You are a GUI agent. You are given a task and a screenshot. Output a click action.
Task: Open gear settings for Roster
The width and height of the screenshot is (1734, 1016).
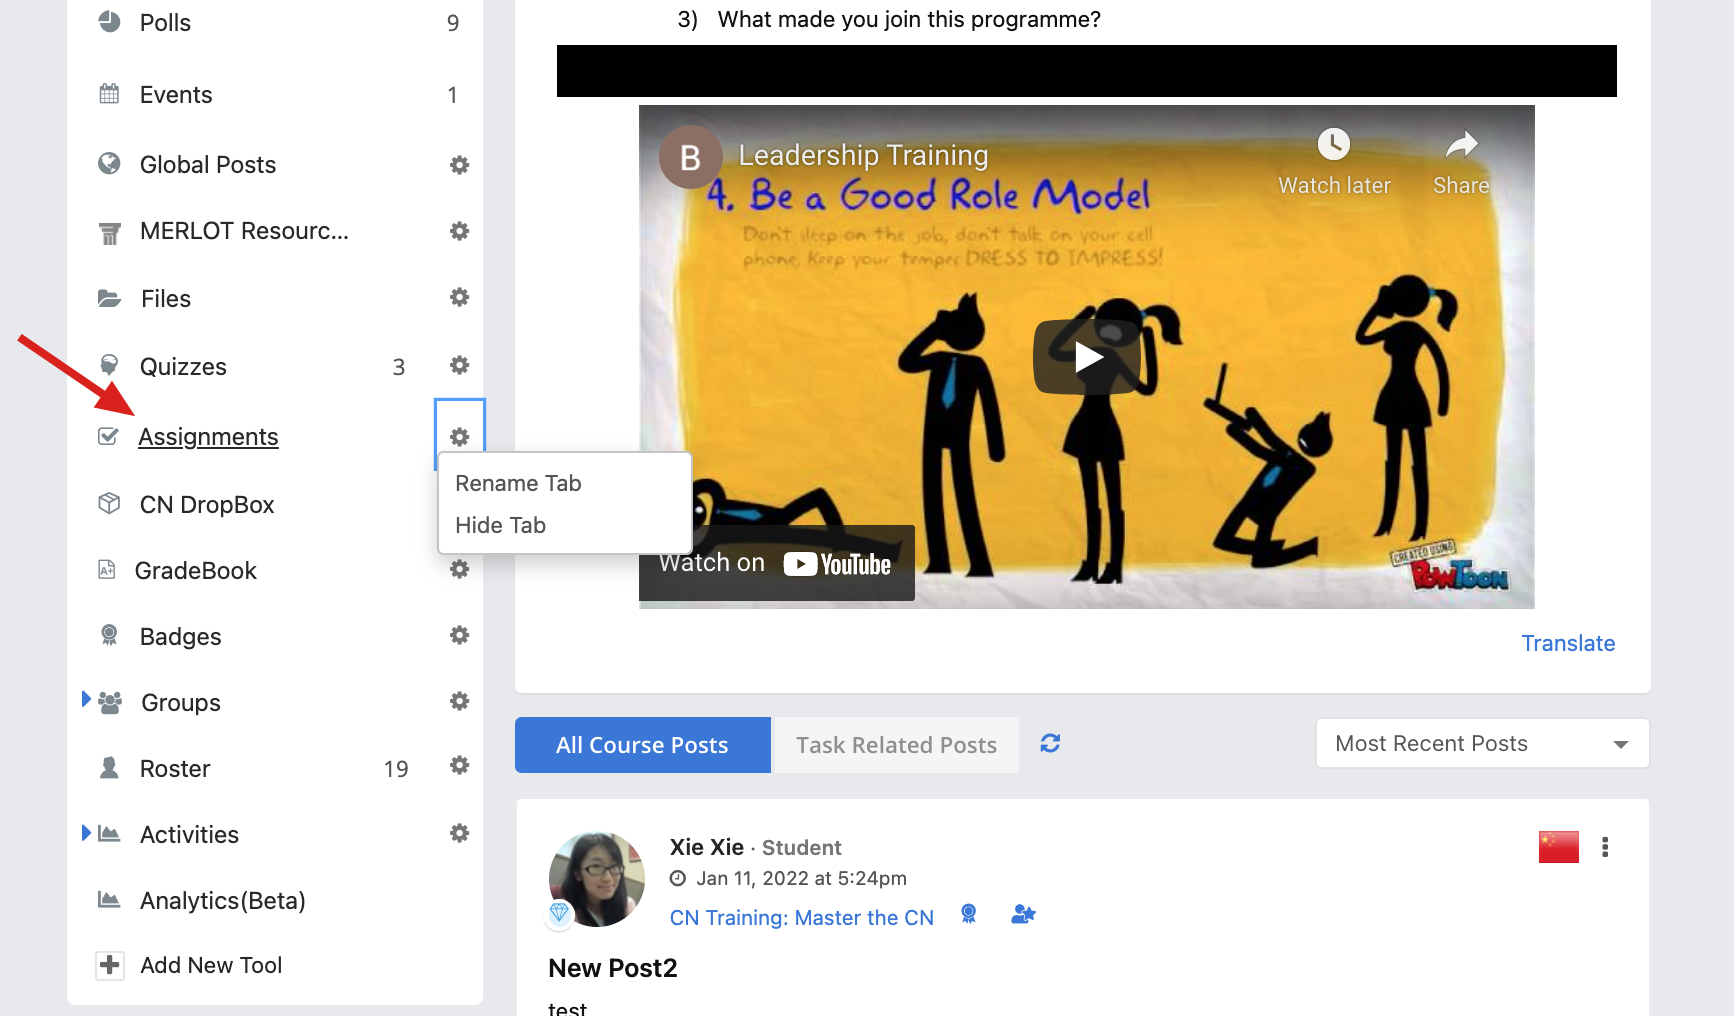tap(459, 765)
